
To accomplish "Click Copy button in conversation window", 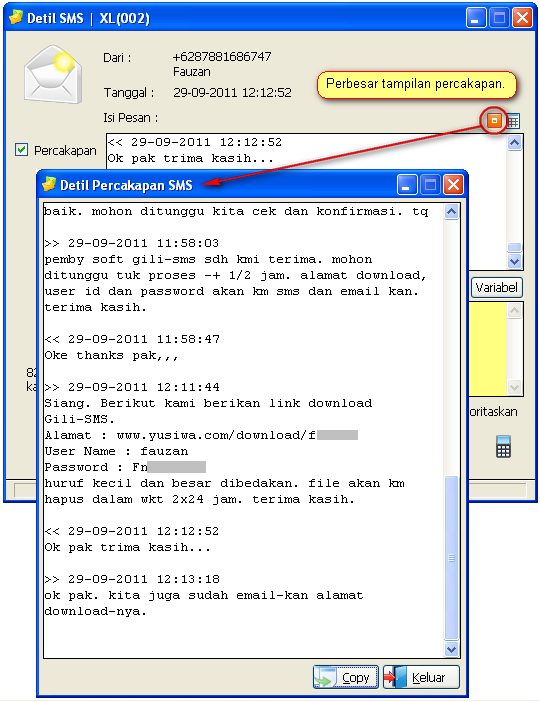I will [346, 677].
